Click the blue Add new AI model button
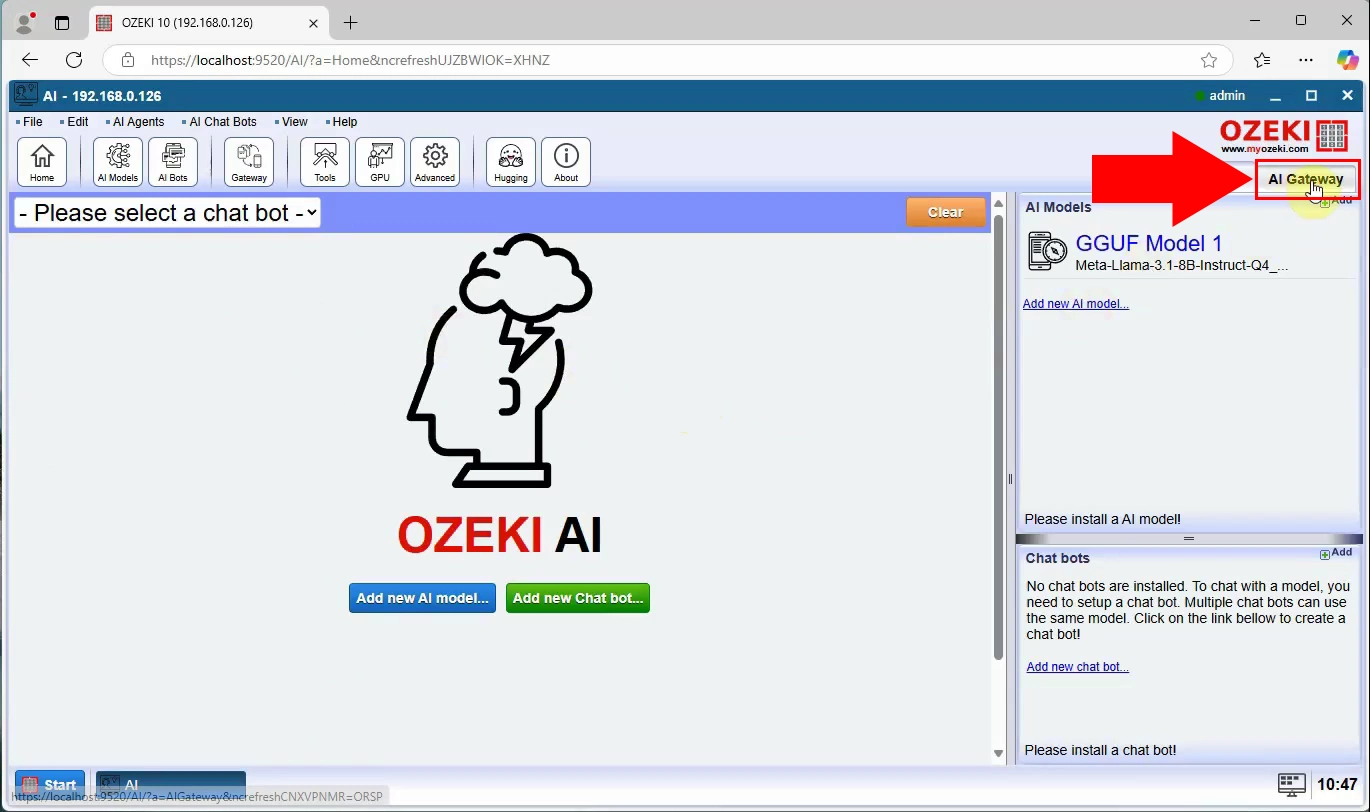Viewport: 1370px width, 812px height. click(x=422, y=598)
